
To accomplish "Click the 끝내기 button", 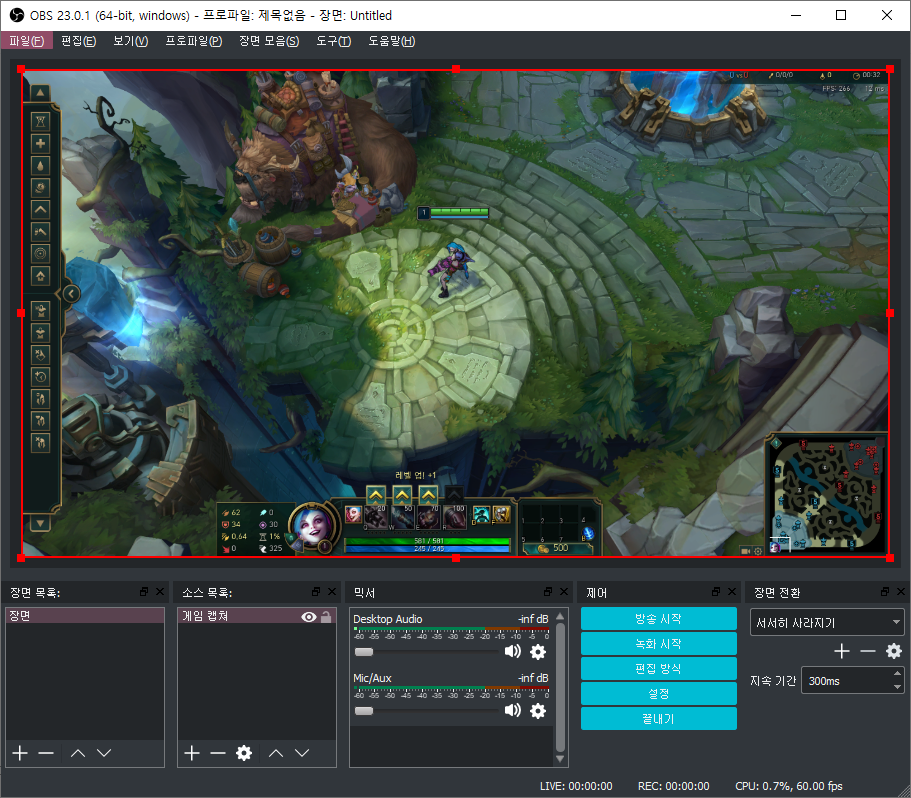I will click(x=658, y=718).
